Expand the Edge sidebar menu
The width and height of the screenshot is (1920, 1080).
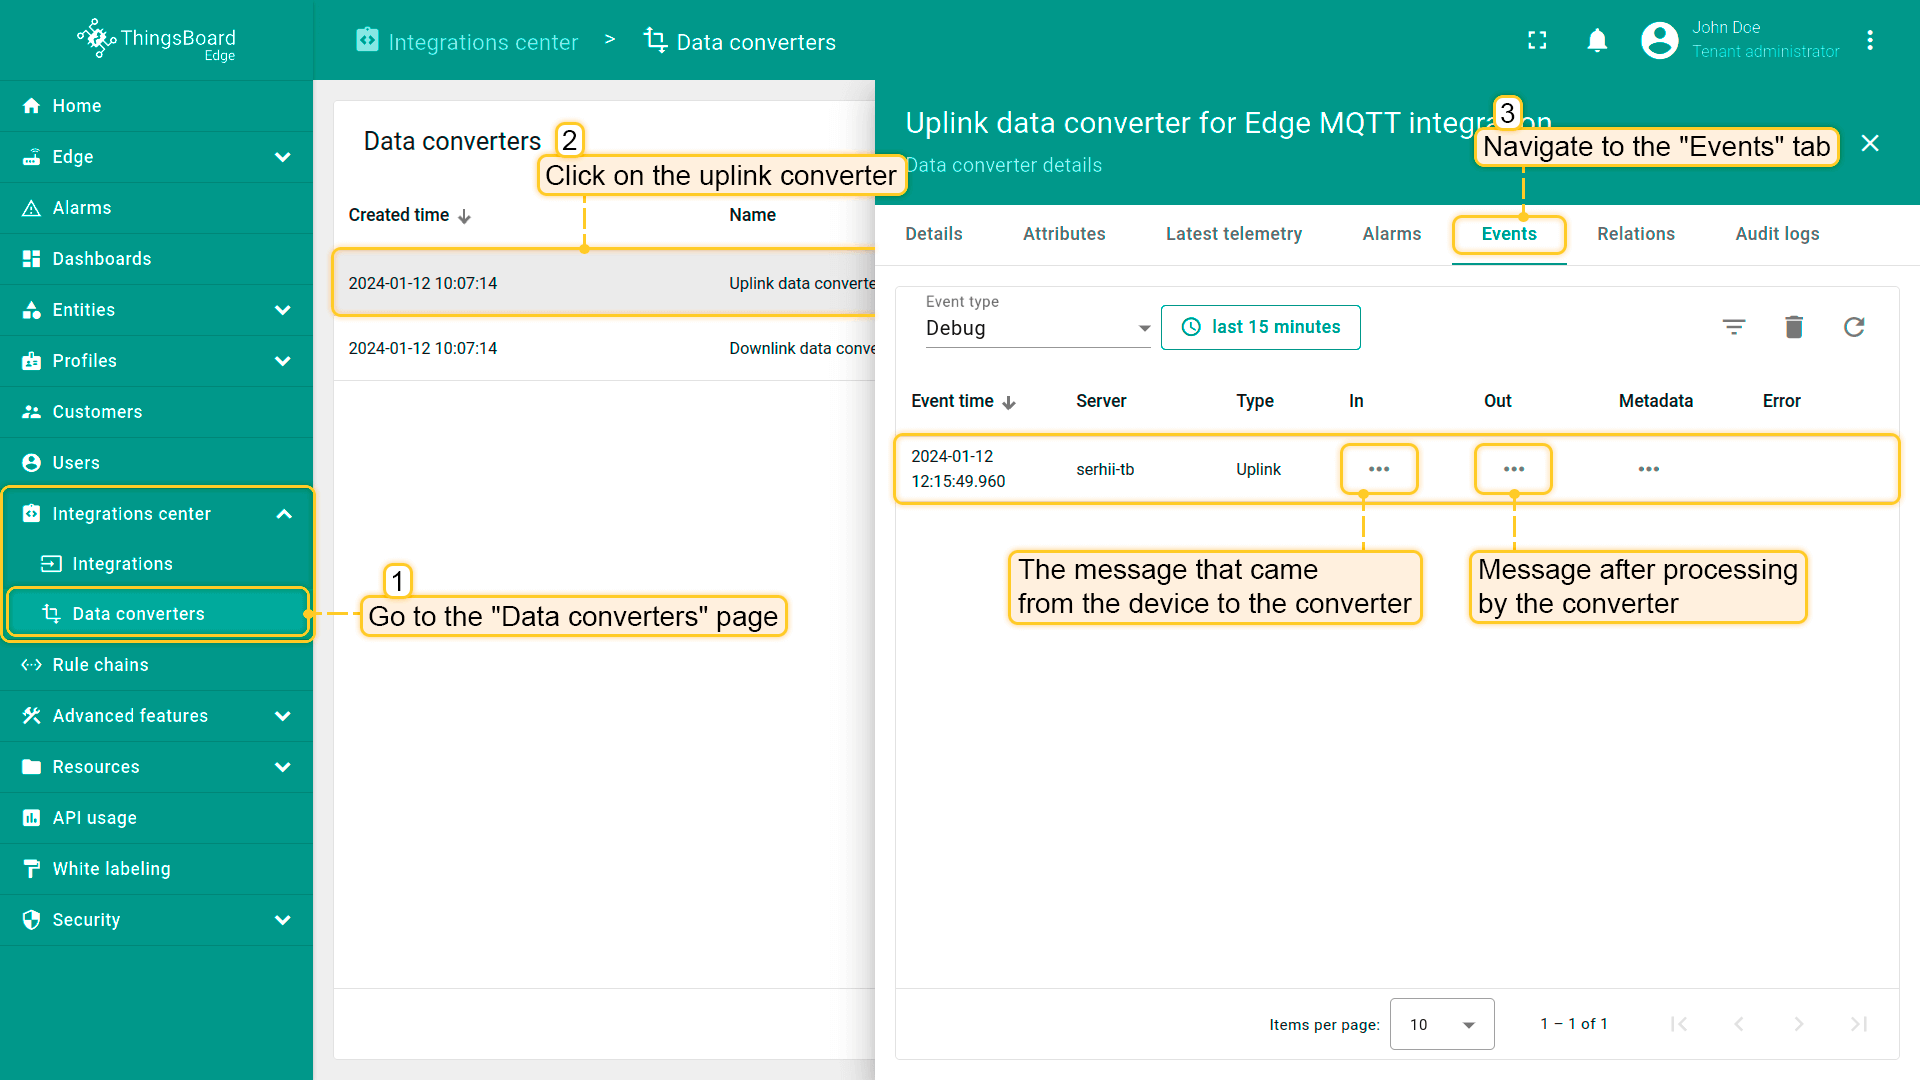(283, 157)
